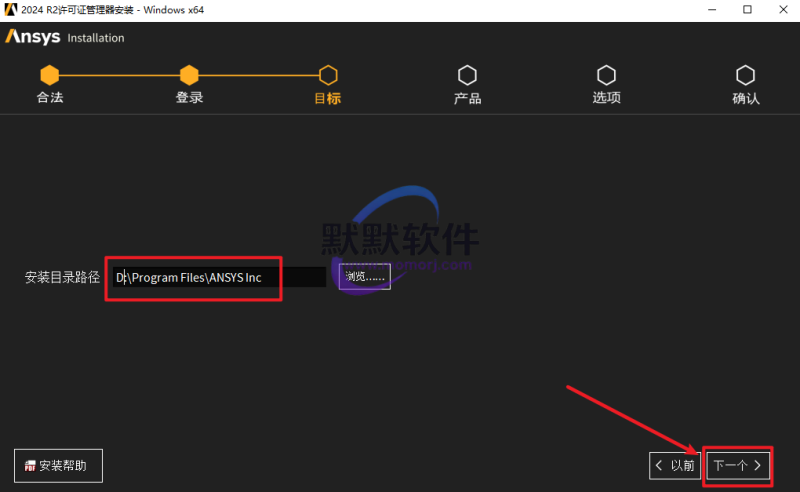Click the 产品 step hexagon icon

point(467,75)
